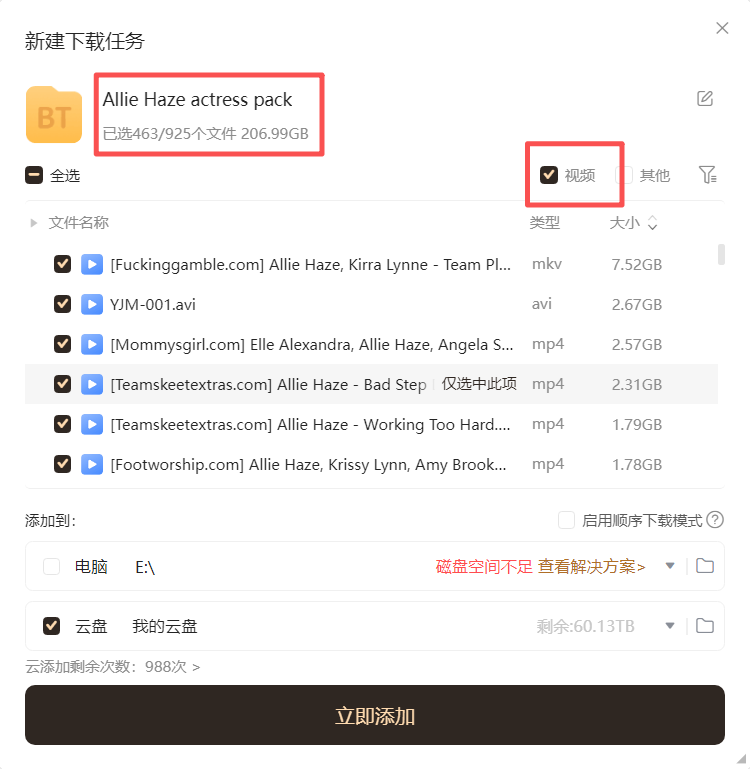
Task: Click the edit task name pencil icon
Action: tap(705, 99)
